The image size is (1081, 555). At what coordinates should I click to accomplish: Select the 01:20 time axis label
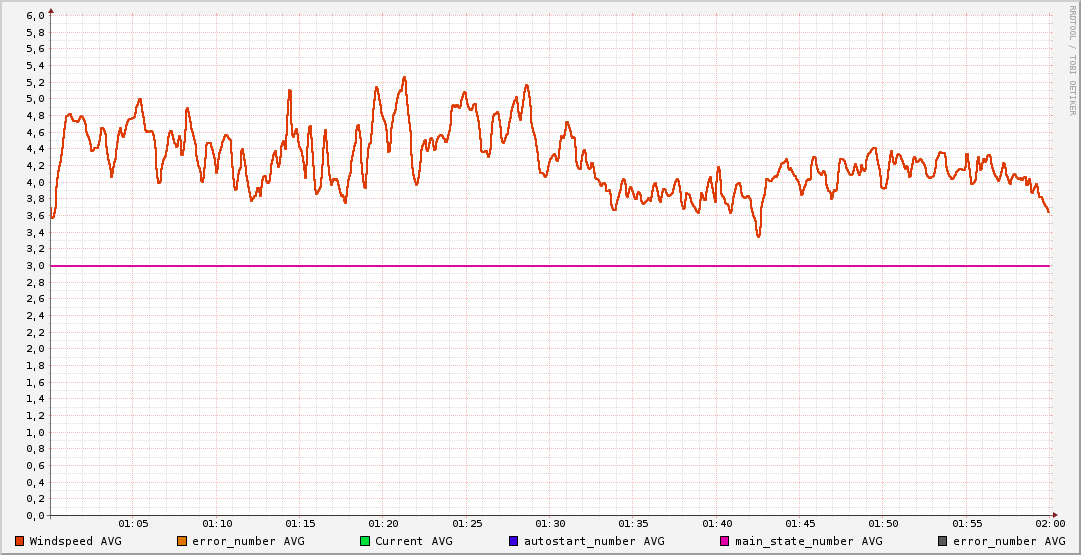[384, 524]
